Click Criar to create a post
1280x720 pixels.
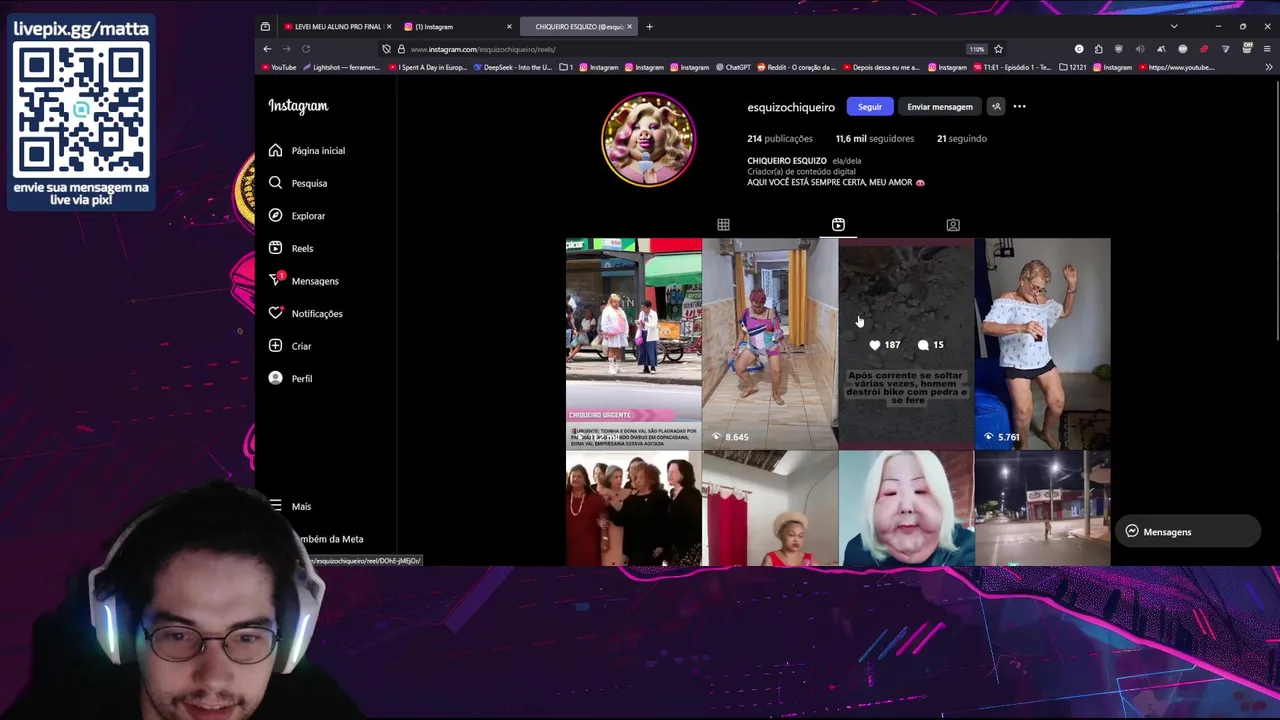tap(290, 346)
